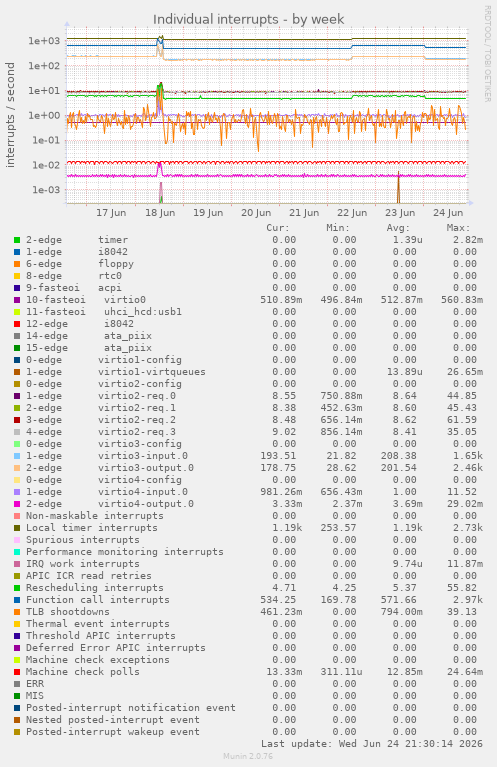This screenshot has height=767, width=497.
Task: Click the 'Non-maskable interrupts' legend label
Action: [95, 516]
